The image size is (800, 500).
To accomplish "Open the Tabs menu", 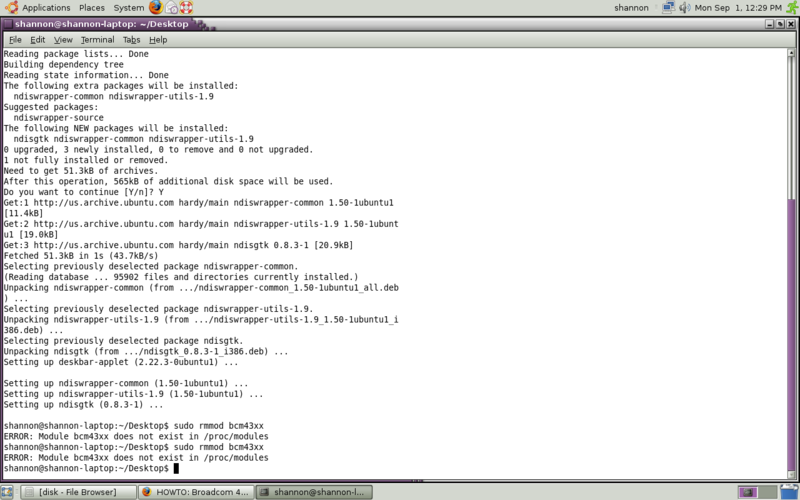I will 131,40.
